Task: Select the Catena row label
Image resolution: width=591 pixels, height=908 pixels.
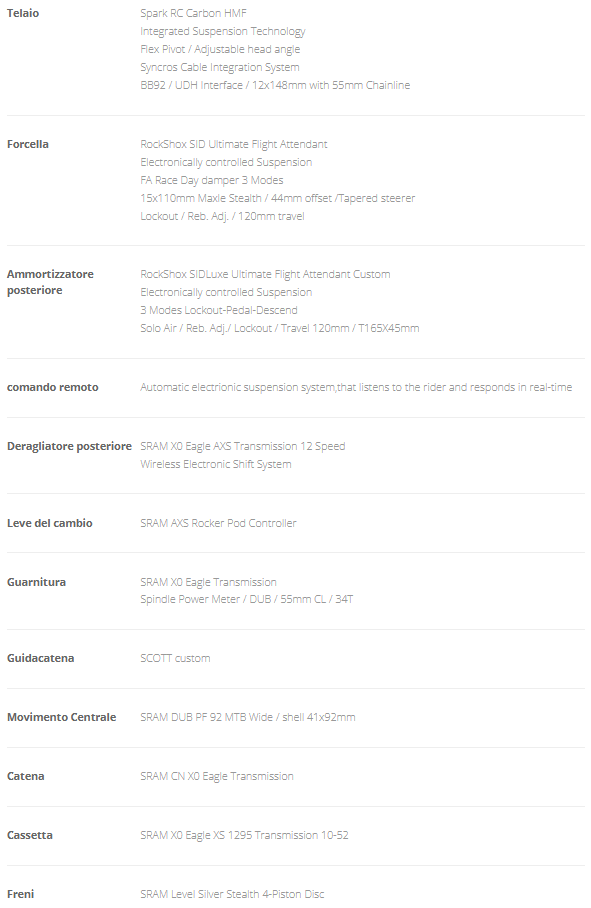Action: coord(25,776)
